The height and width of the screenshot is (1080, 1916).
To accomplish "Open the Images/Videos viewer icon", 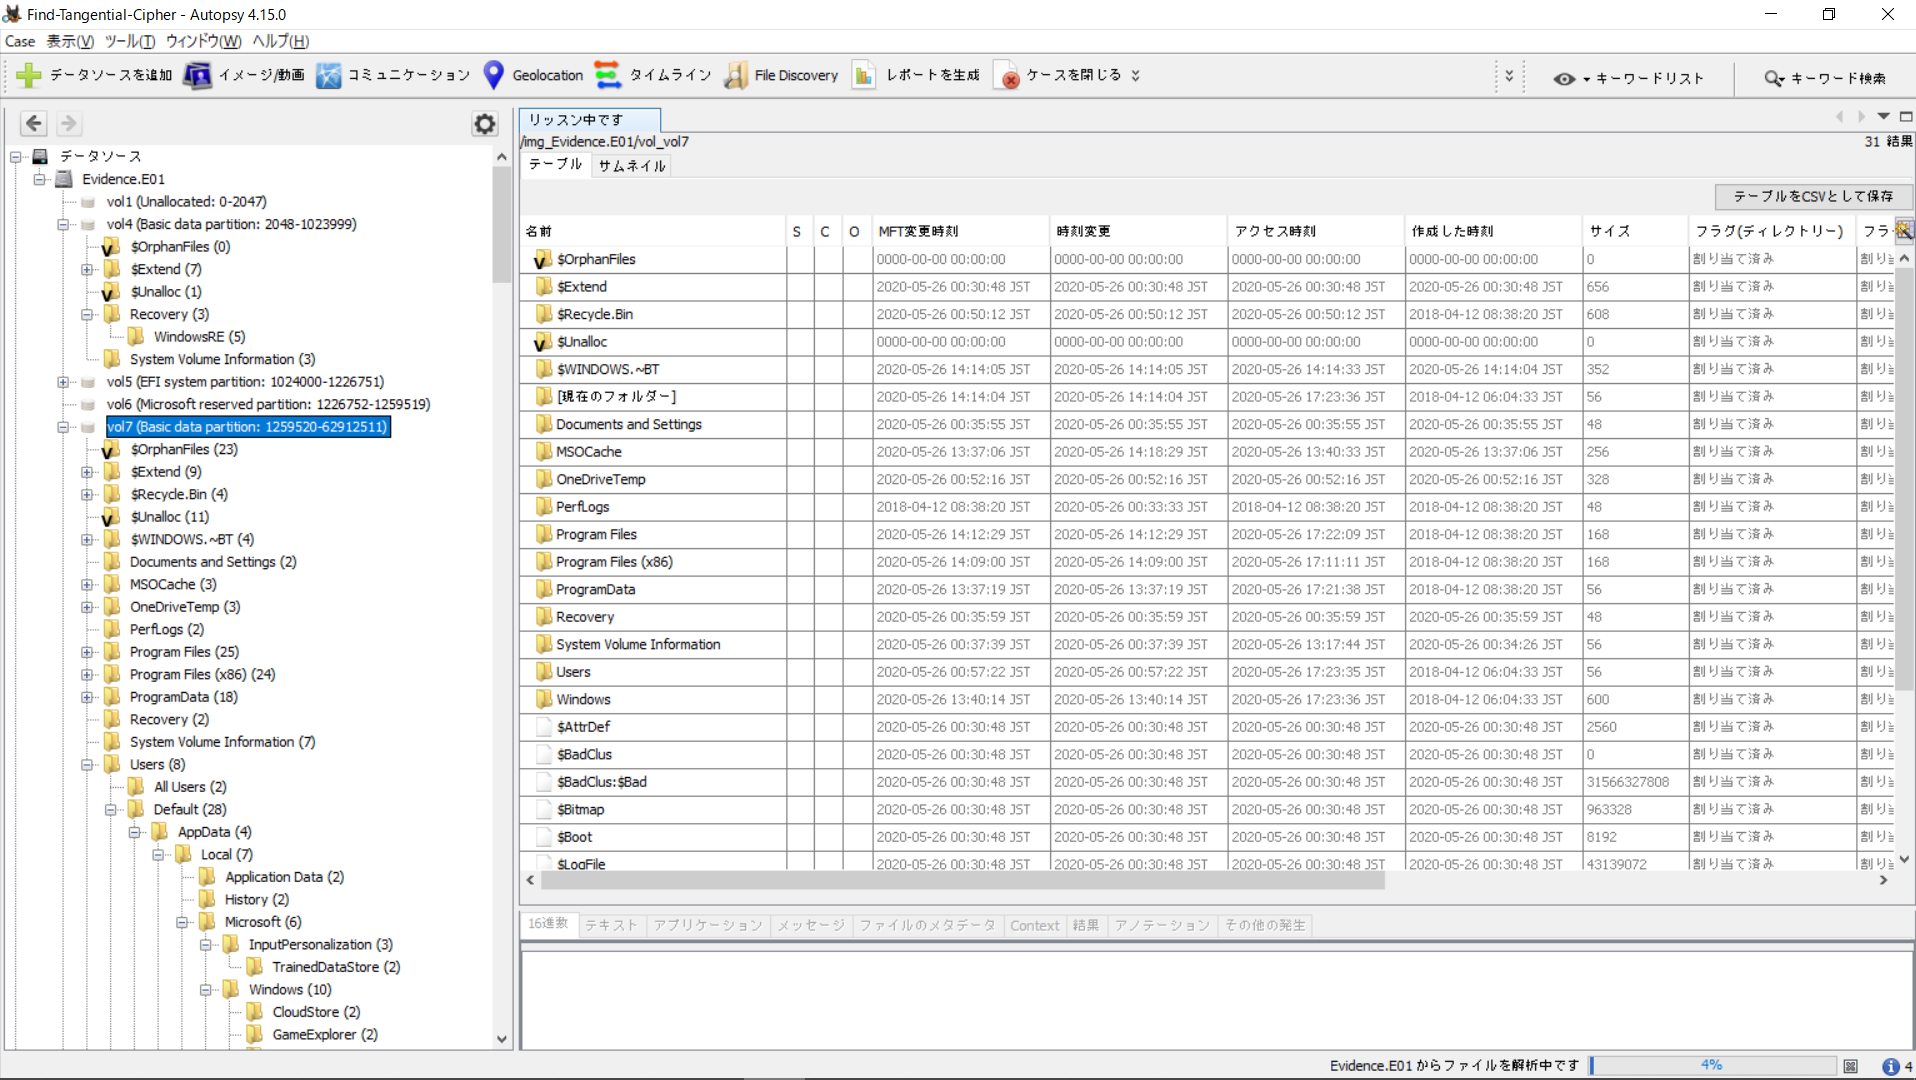I will pyautogui.click(x=197, y=75).
